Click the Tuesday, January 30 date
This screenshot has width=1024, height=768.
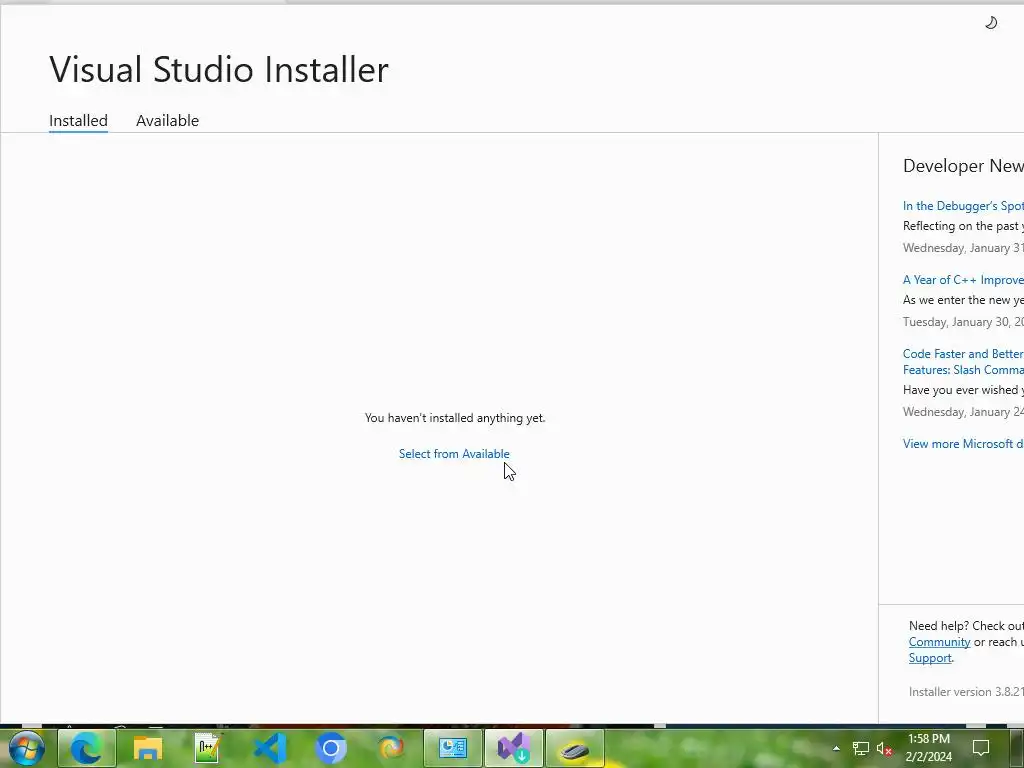point(963,322)
